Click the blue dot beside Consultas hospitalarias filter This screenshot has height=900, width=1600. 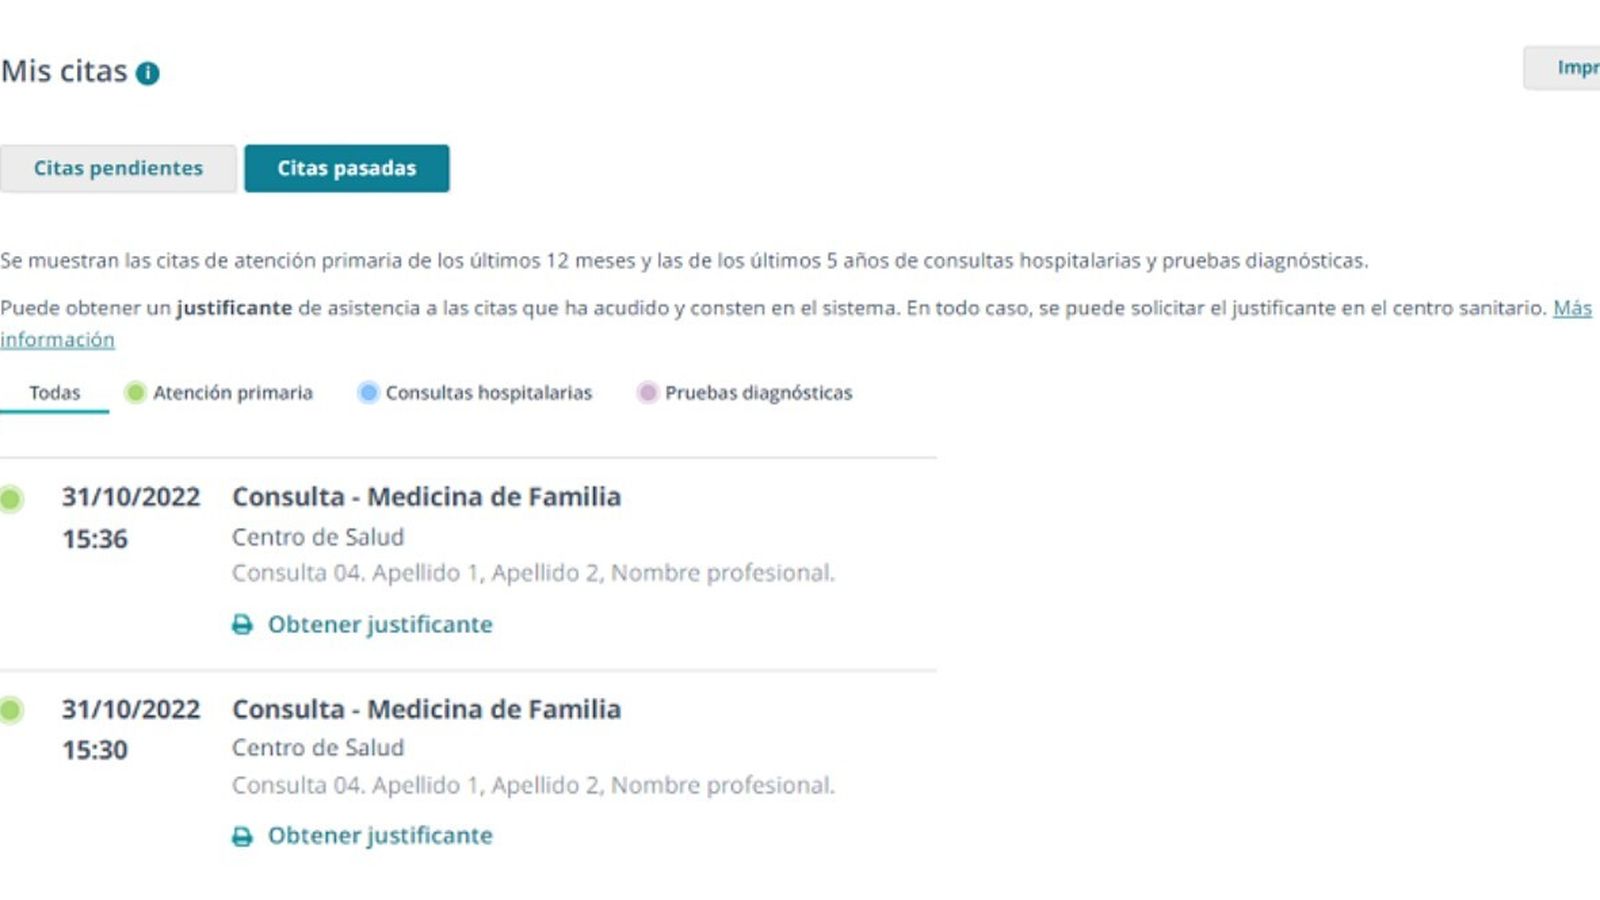point(368,393)
